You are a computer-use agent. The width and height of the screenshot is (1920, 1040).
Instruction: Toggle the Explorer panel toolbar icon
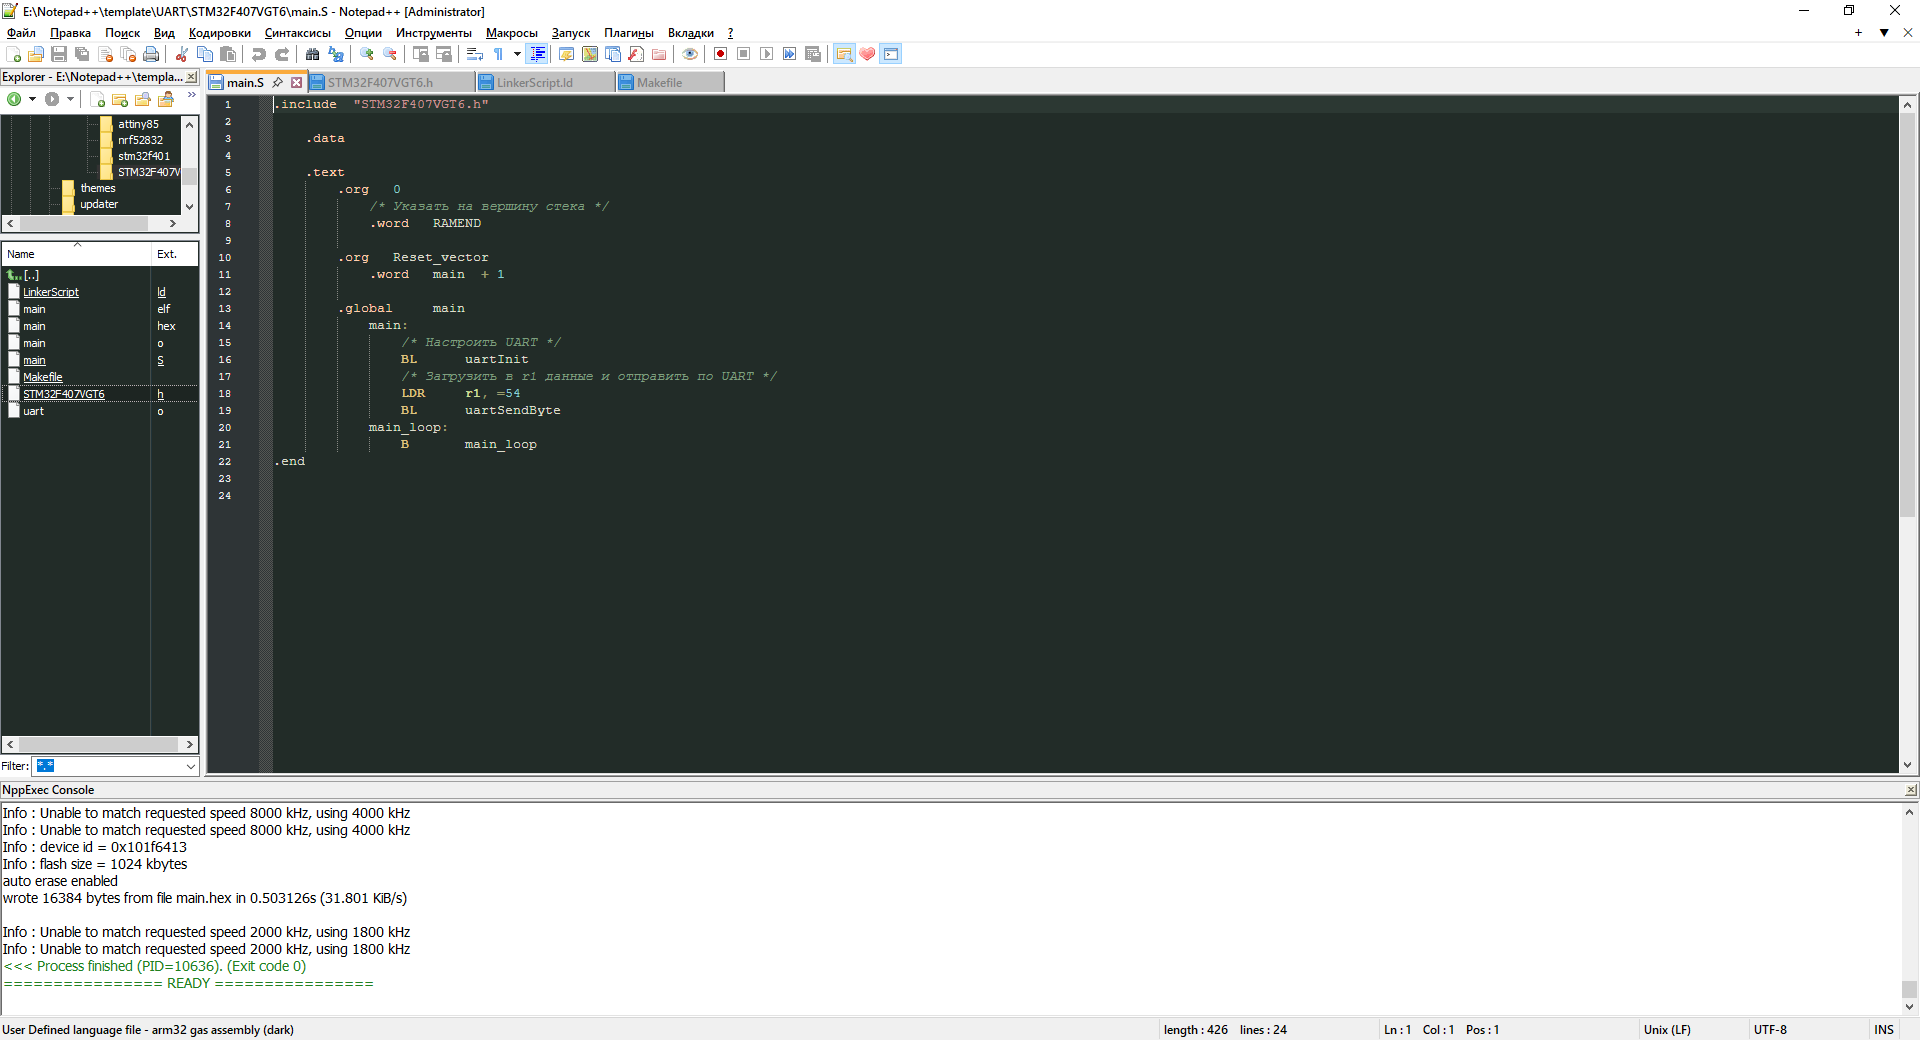click(844, 54)
